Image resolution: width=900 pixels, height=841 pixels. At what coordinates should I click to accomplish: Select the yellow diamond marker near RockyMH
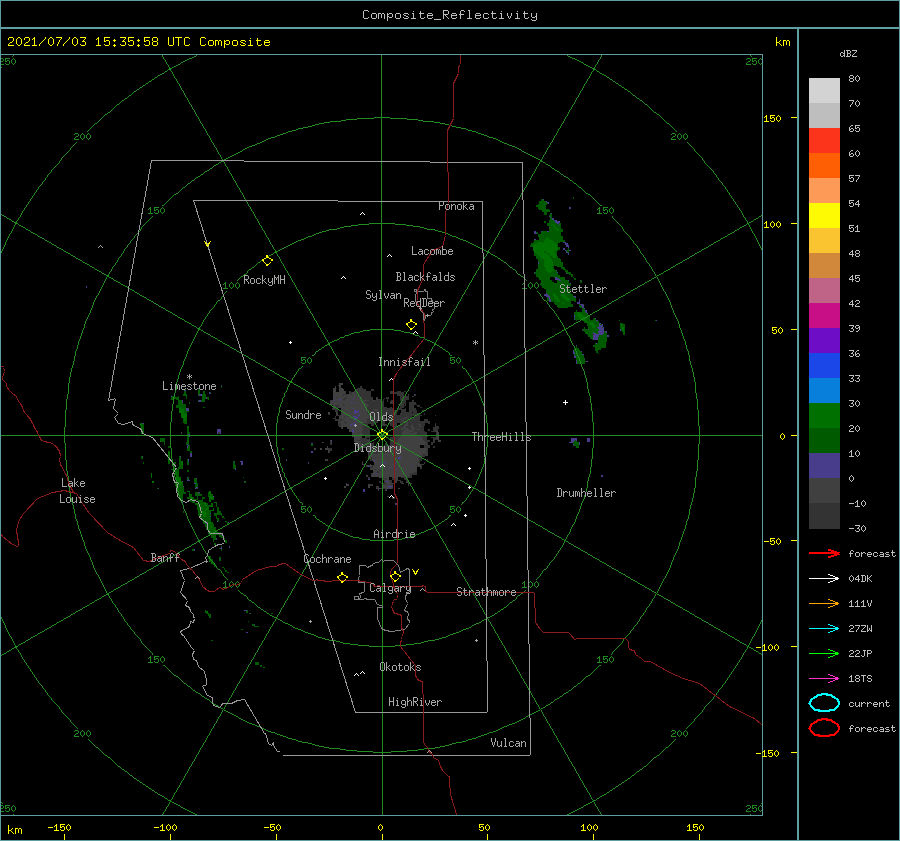pyautogui.click(x=267, y=261)
